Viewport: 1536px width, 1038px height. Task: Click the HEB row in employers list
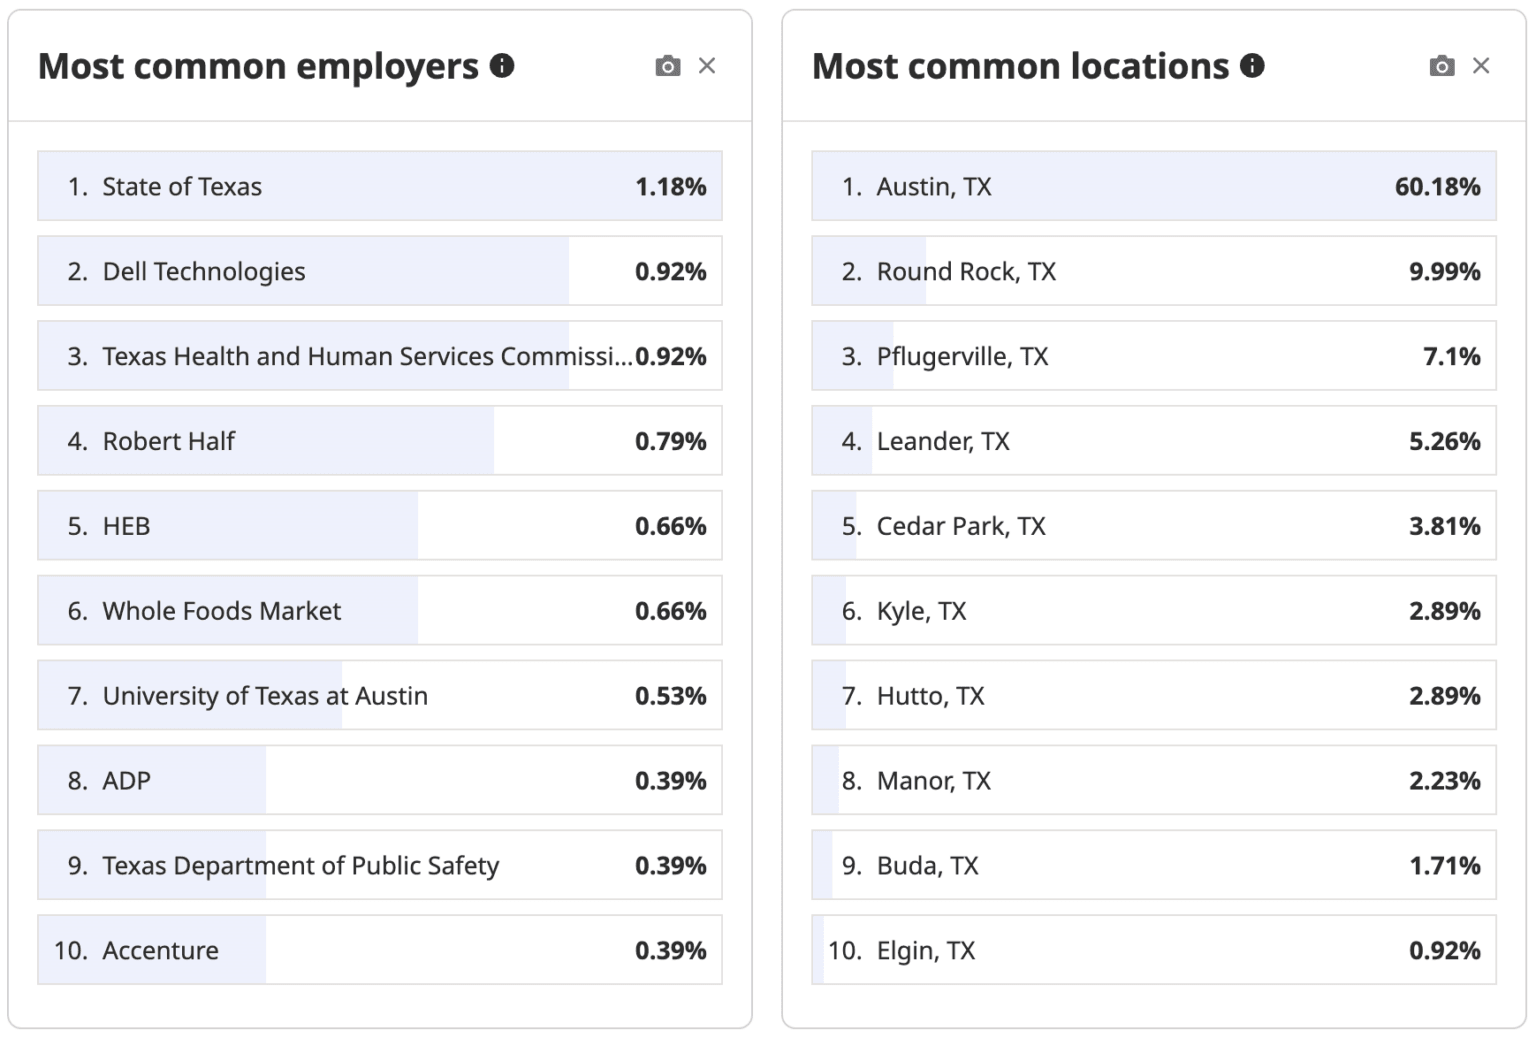point(380,526)
